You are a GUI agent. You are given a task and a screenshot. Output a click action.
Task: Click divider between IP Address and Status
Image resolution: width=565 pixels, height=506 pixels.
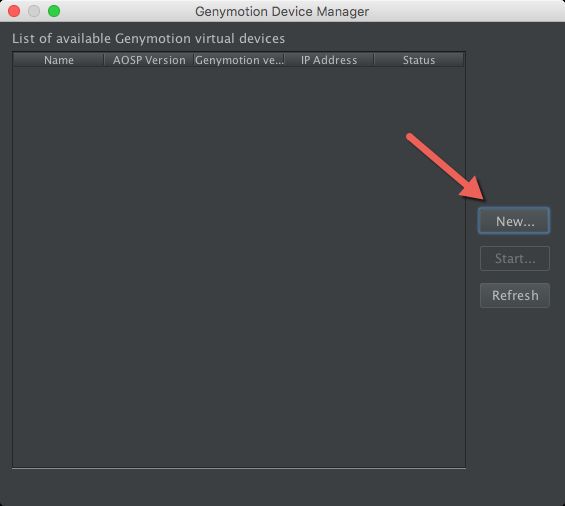tap(374, 60)
